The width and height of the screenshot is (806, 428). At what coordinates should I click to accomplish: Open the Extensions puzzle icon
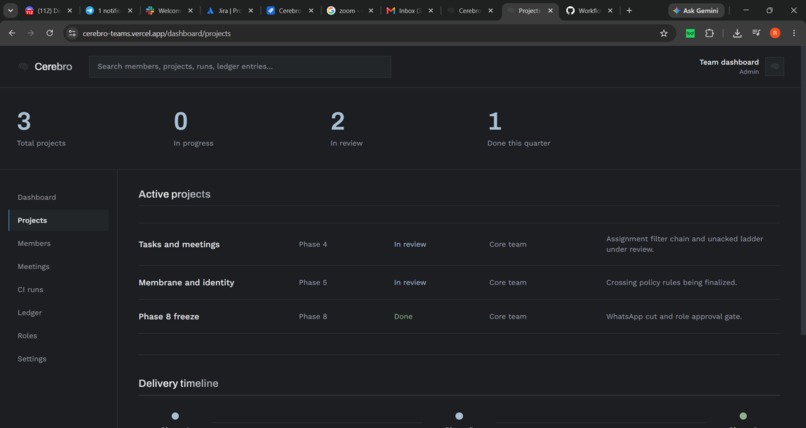(x=709, y=33)
